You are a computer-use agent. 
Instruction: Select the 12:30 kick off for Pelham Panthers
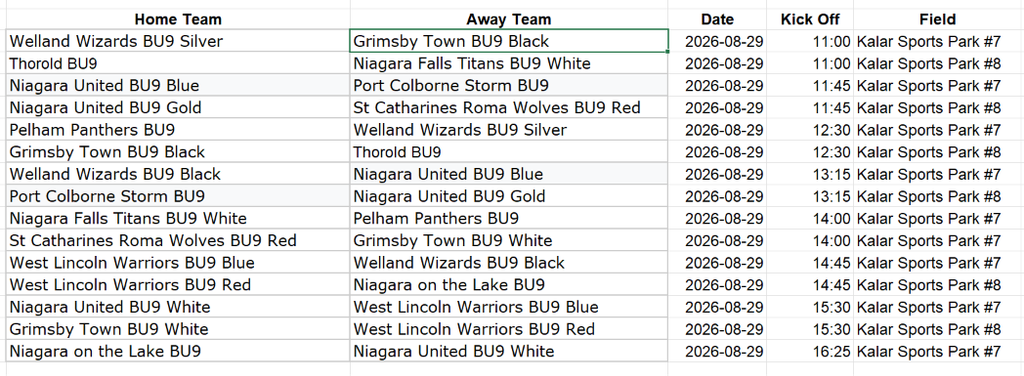(810, 130)
